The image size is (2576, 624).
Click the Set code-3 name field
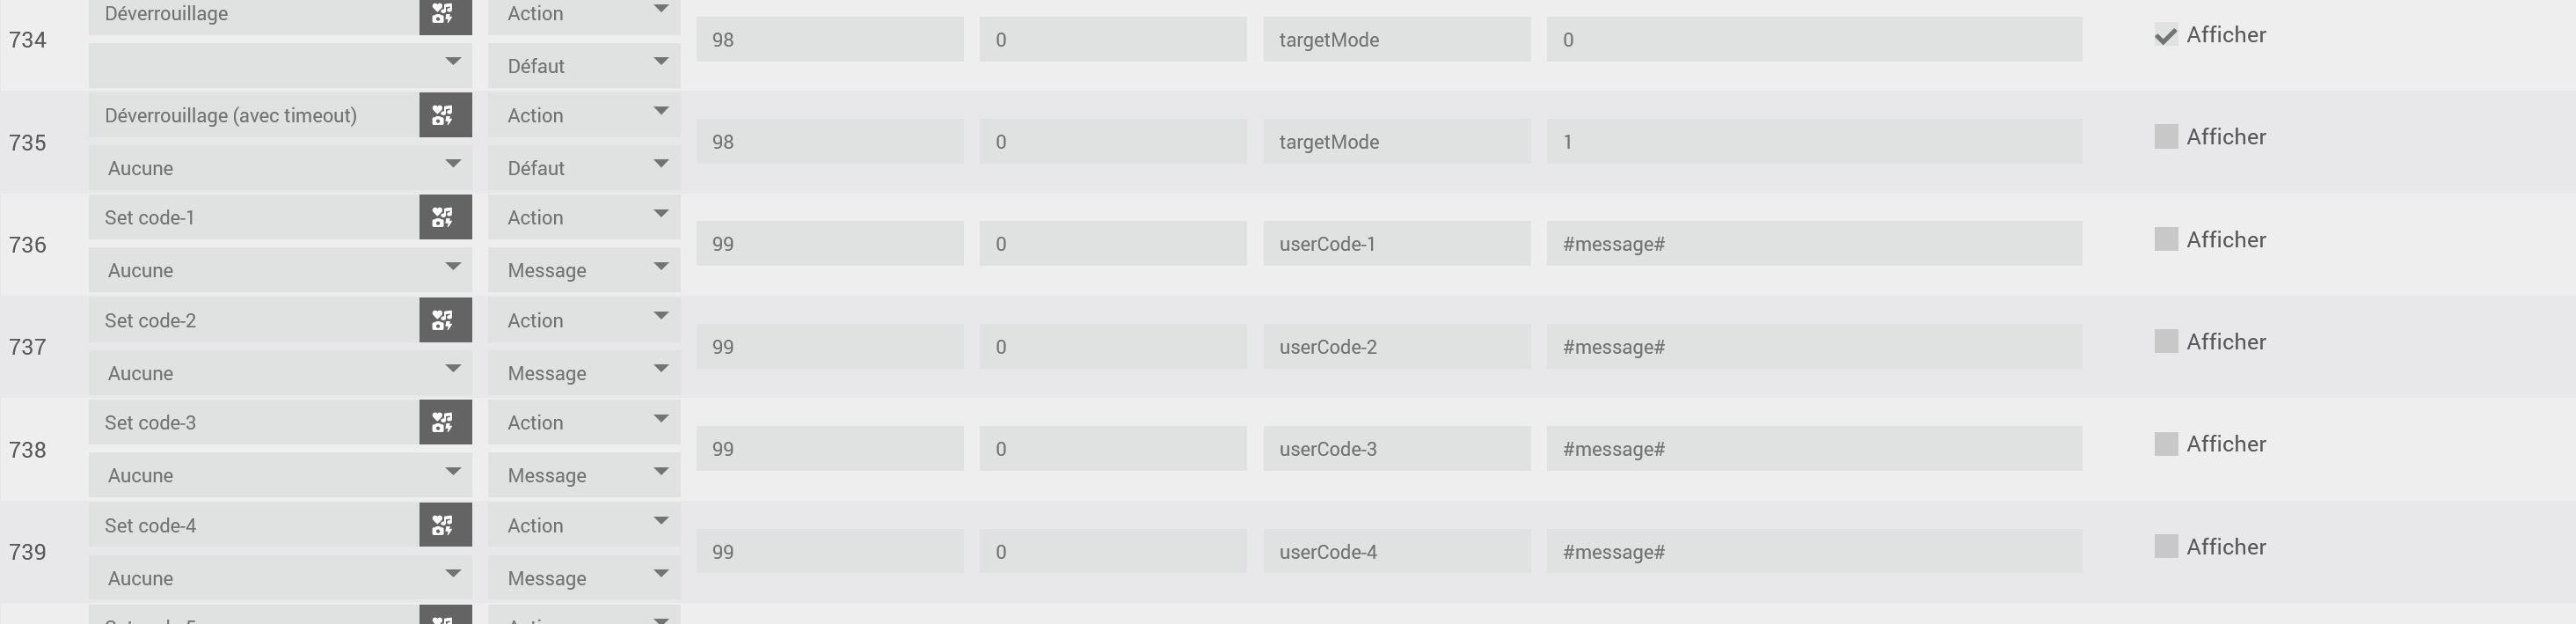(254, 423)
